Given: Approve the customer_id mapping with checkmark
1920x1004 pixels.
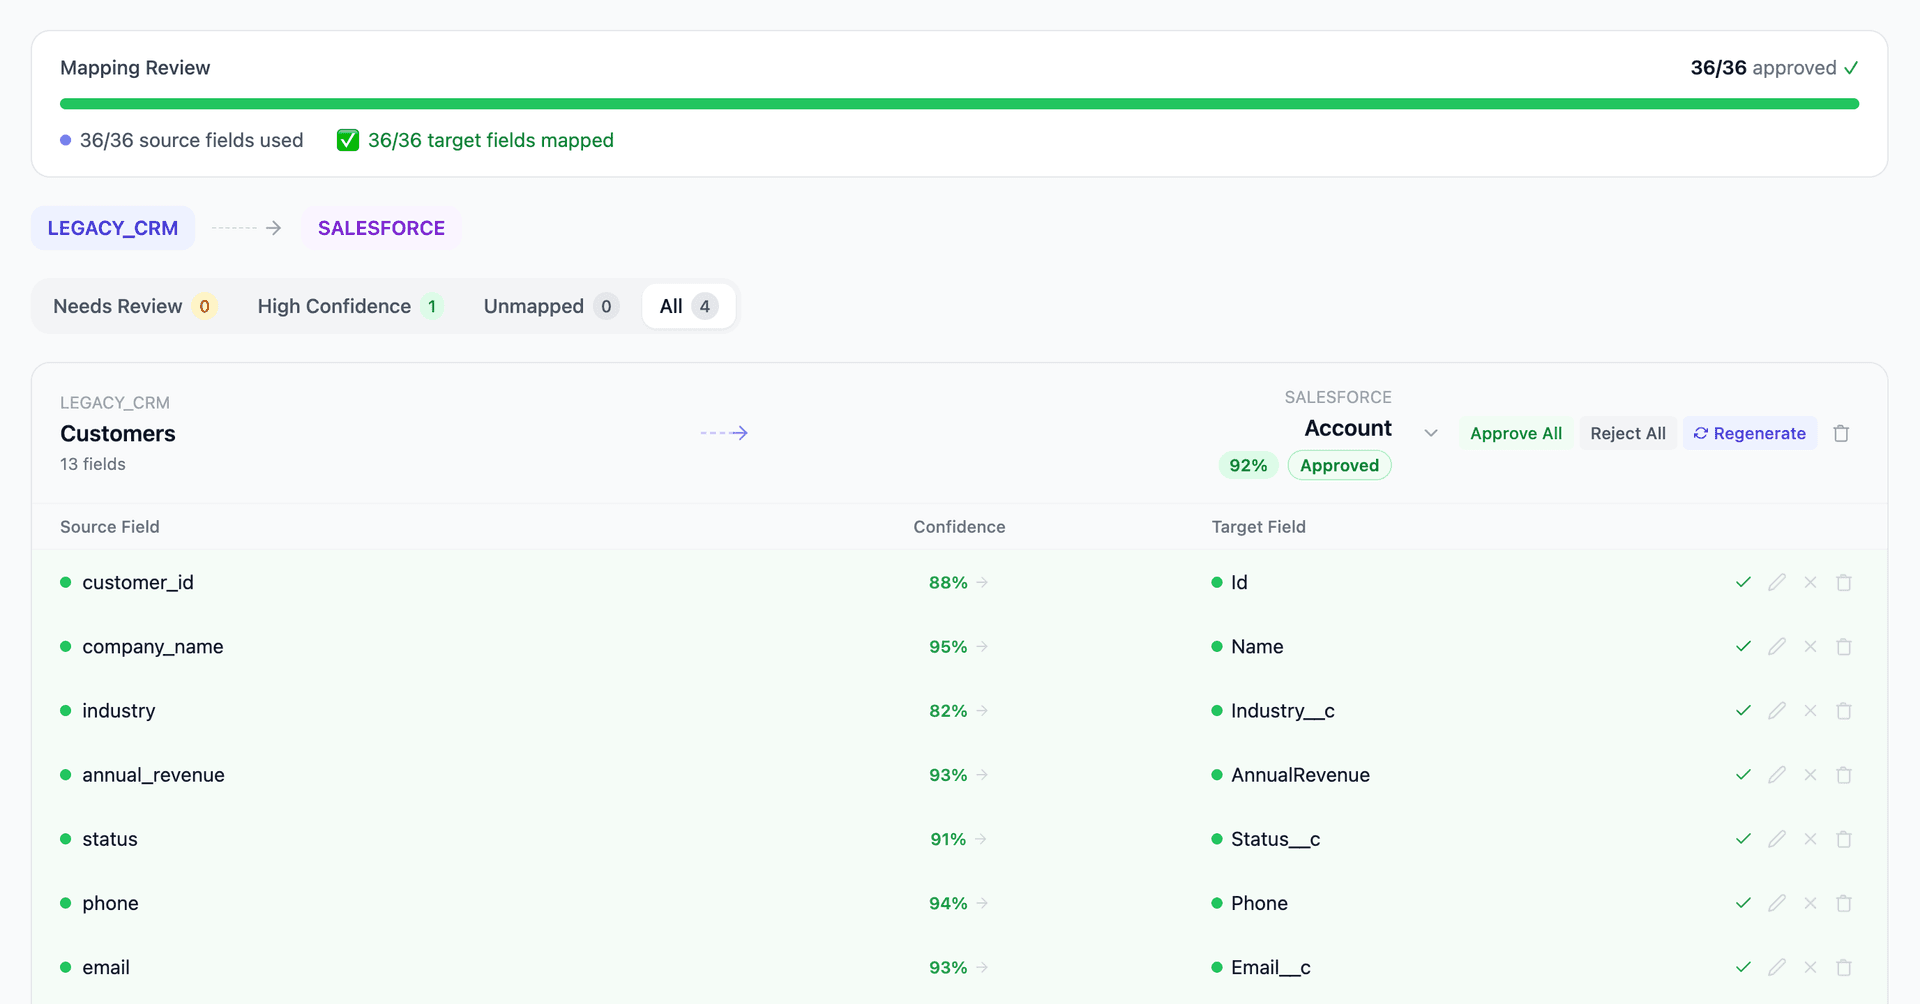Looking at the screenshot, I should [1743, 582].
